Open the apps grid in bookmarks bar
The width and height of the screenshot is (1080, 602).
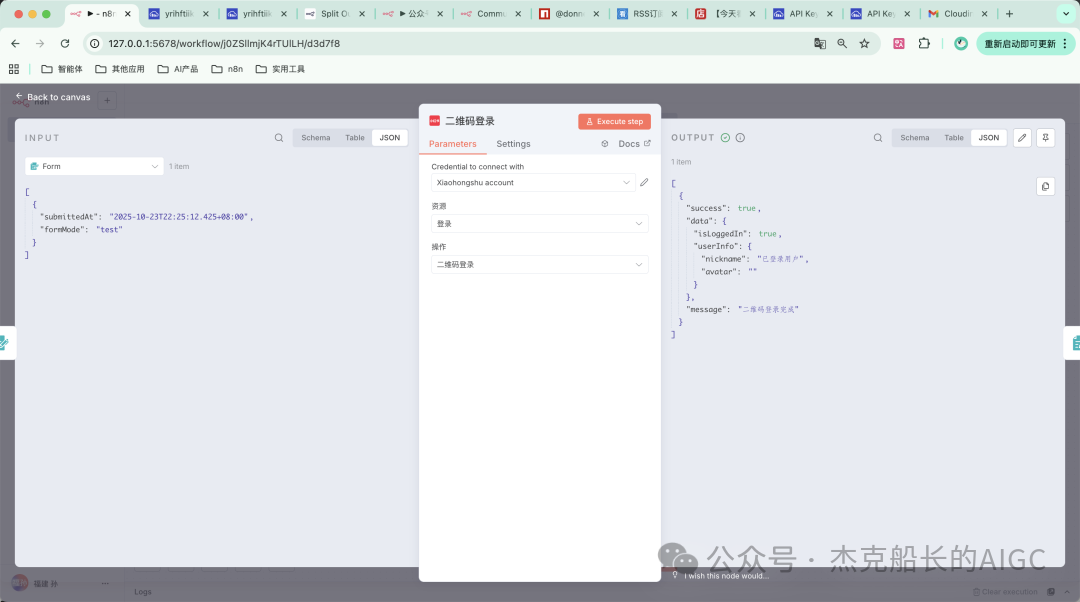pyautogui.click(x=14, y=69)
